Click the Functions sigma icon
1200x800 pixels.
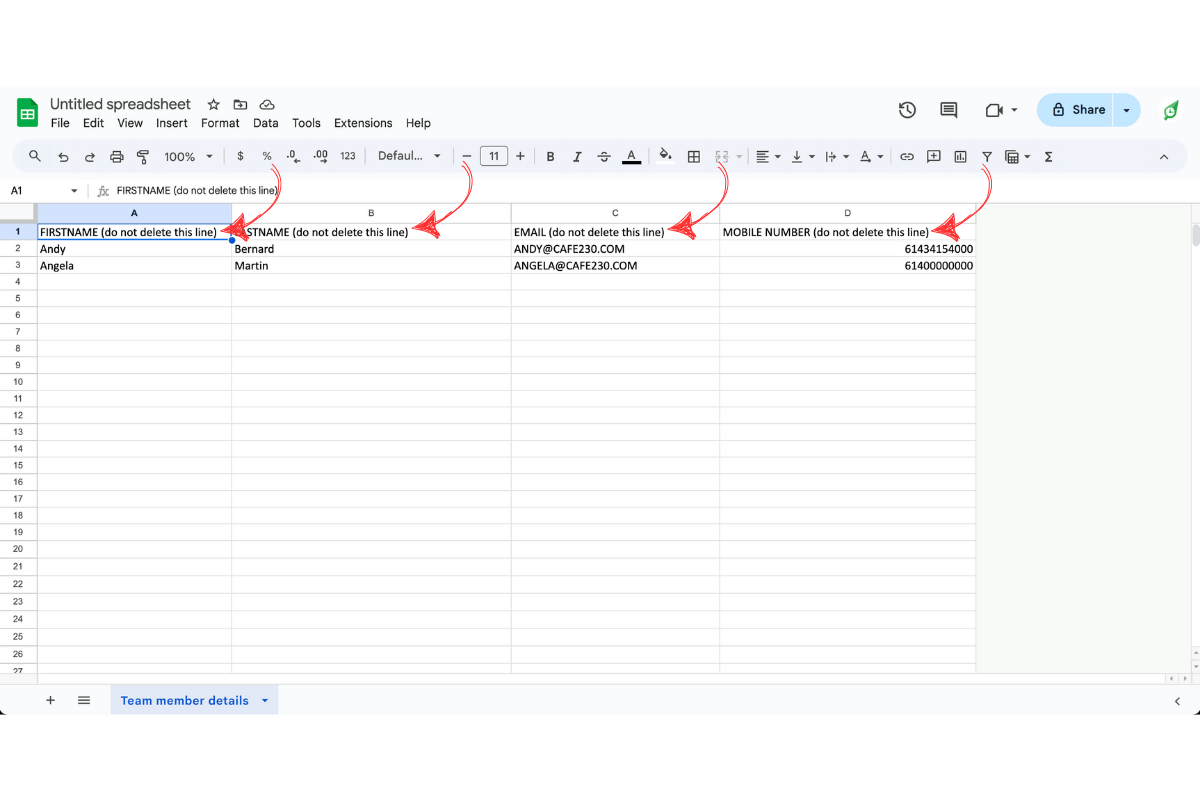coord(1048,157)
